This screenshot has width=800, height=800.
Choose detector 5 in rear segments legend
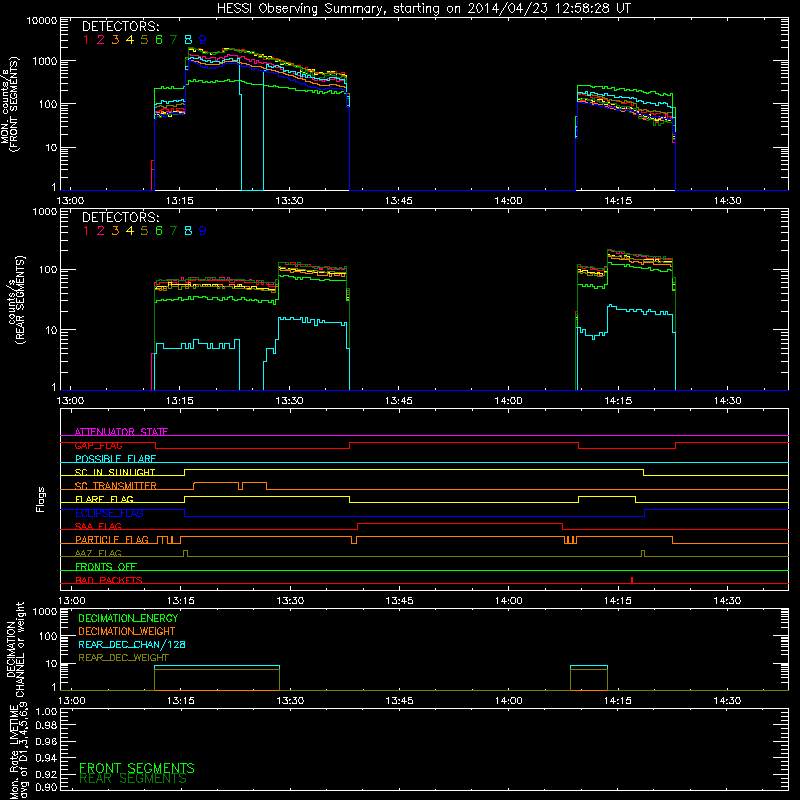click(144, 231)
